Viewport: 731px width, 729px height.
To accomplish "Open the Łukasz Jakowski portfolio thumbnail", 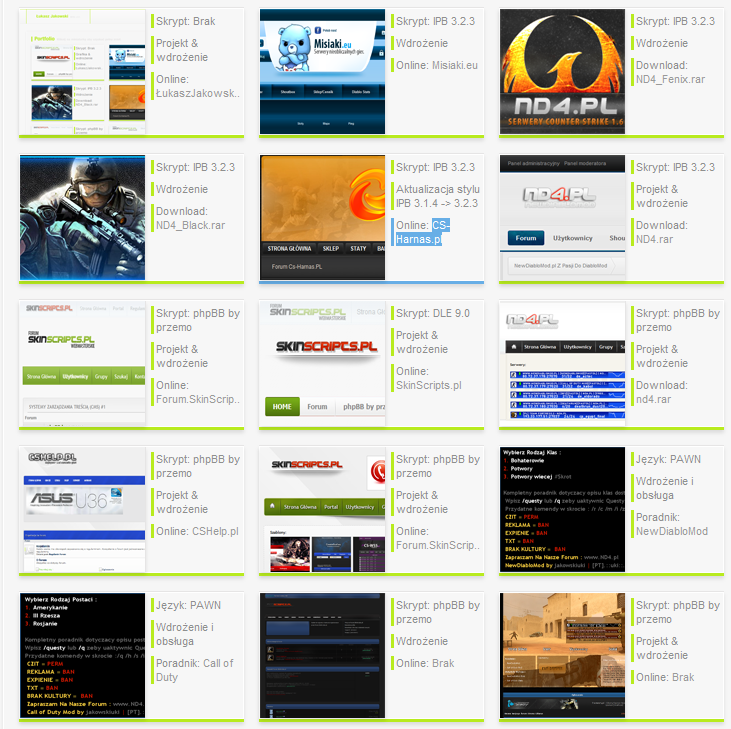I will [x=83, y=71].
